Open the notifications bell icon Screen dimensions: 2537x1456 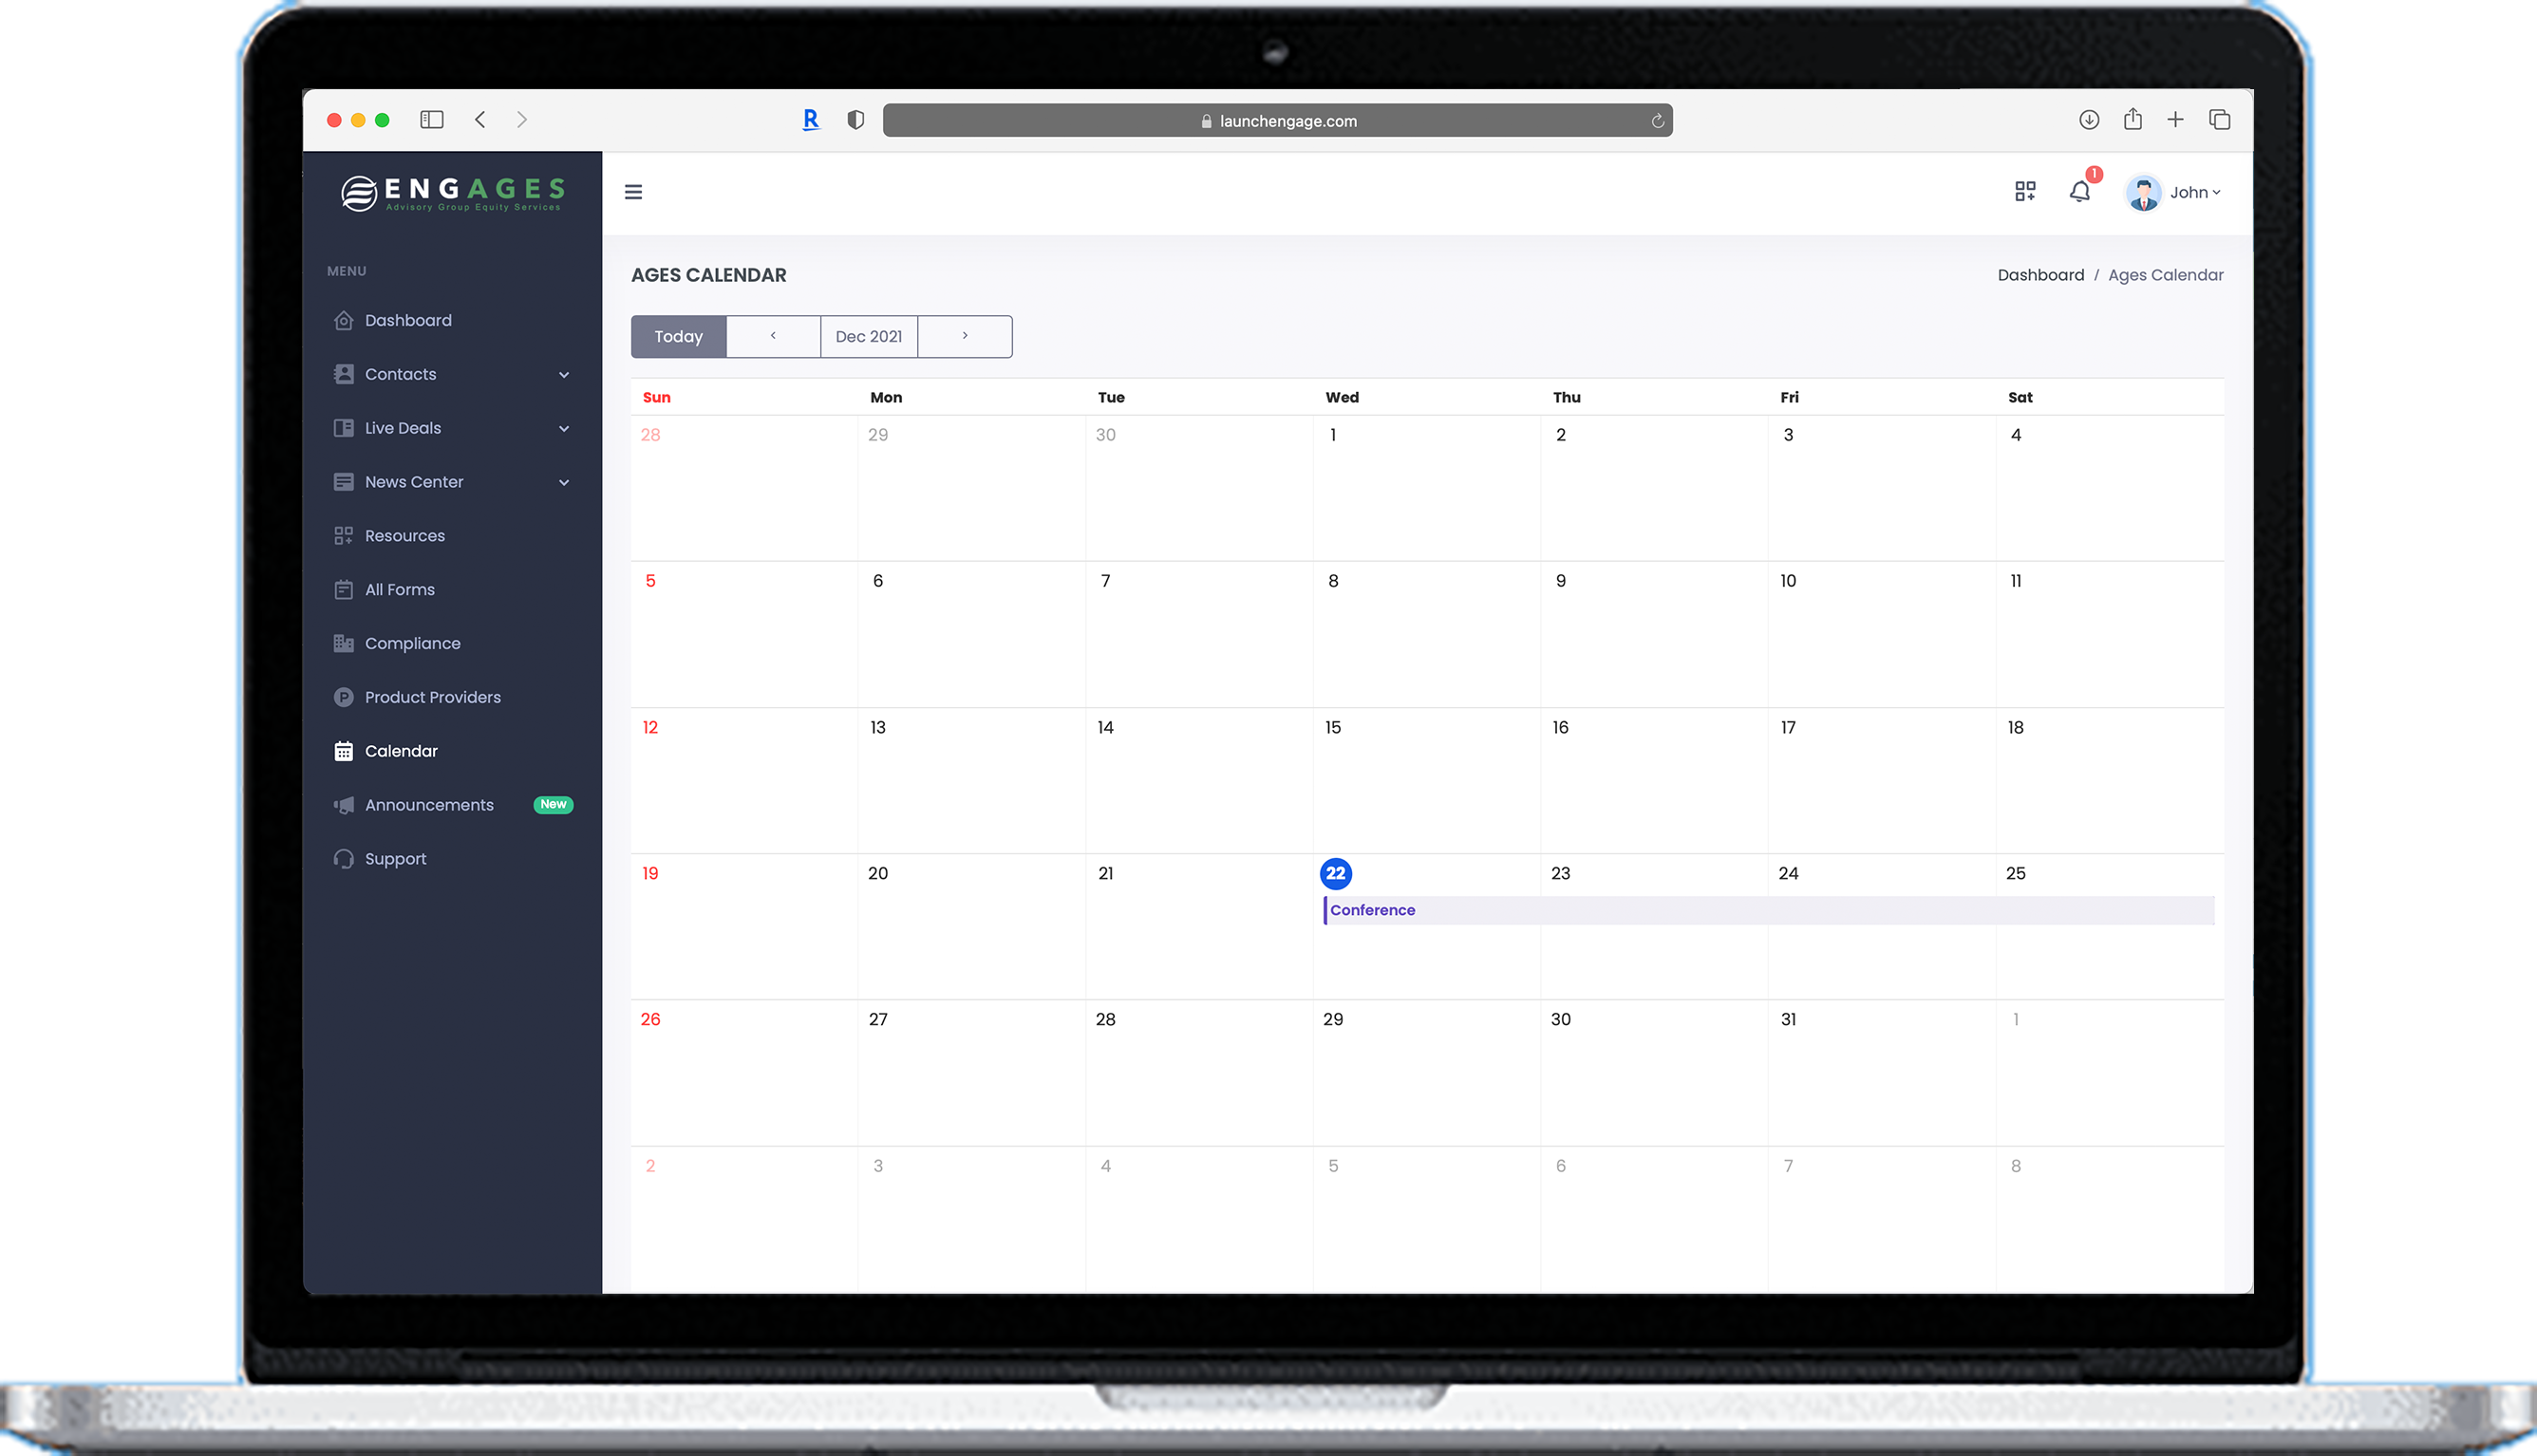click(2080, 192)
